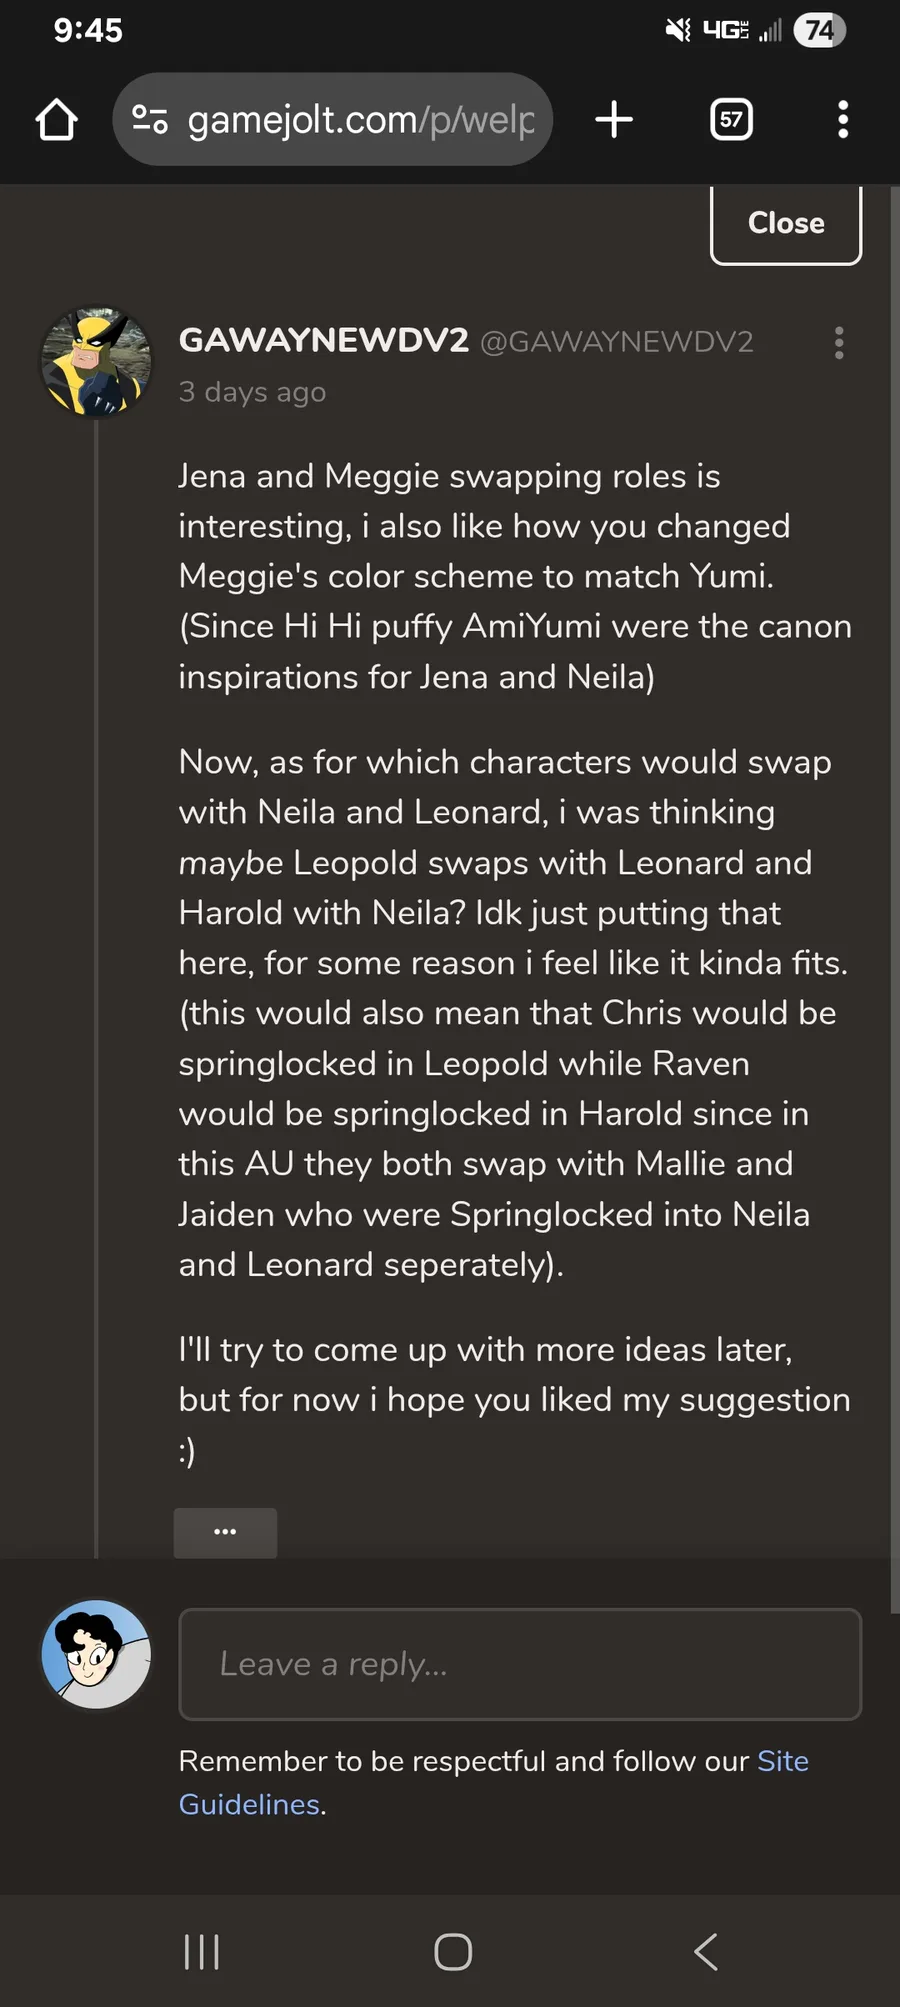
Task: Open comment options three-dot menu
Action: [839, 343]
